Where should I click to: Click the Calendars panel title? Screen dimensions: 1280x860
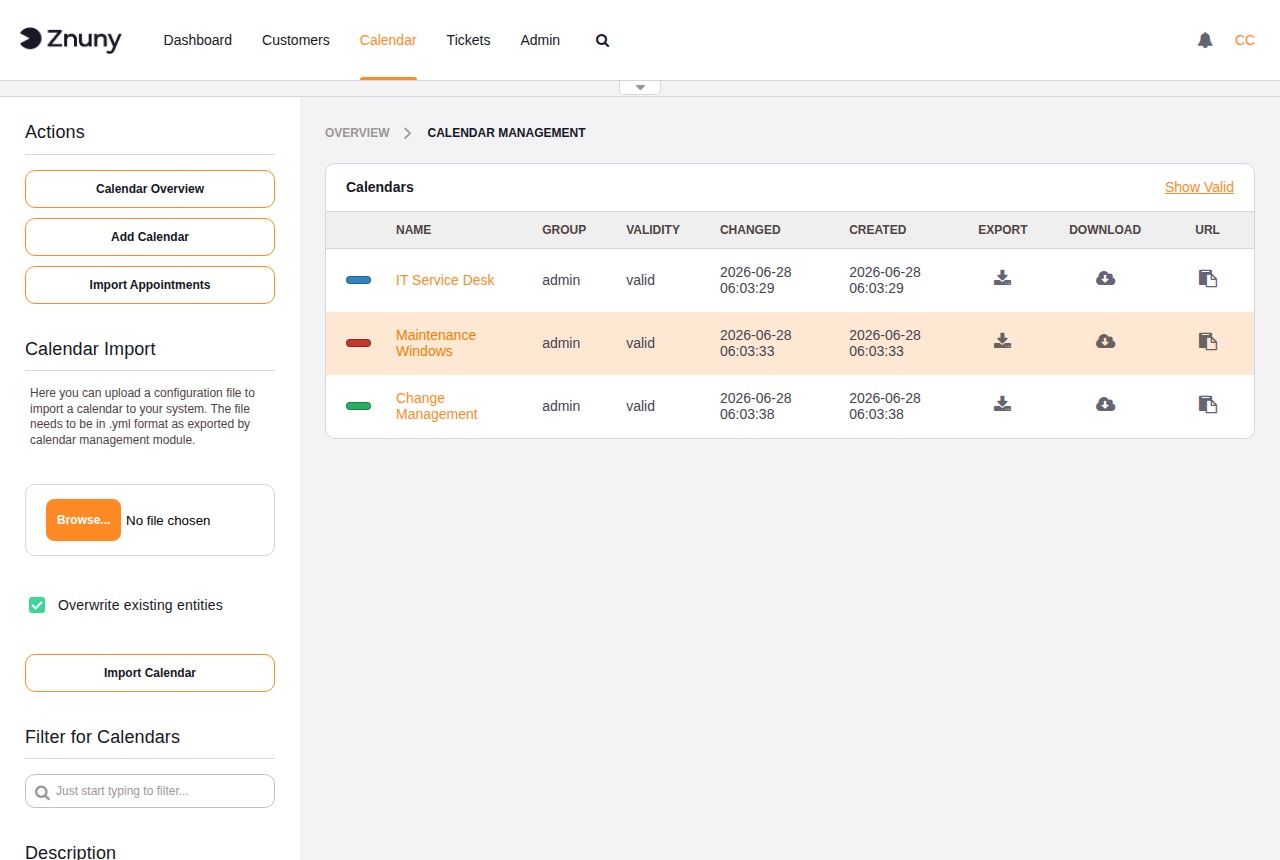point(380,187)
